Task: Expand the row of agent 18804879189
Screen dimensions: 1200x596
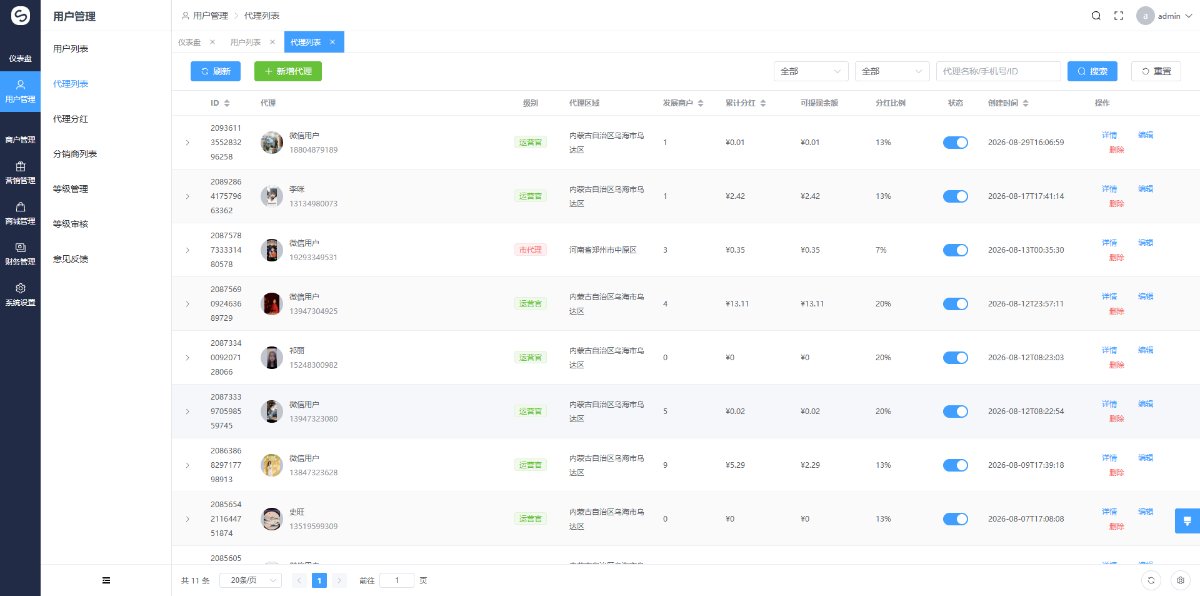Action: click(187, 142)
